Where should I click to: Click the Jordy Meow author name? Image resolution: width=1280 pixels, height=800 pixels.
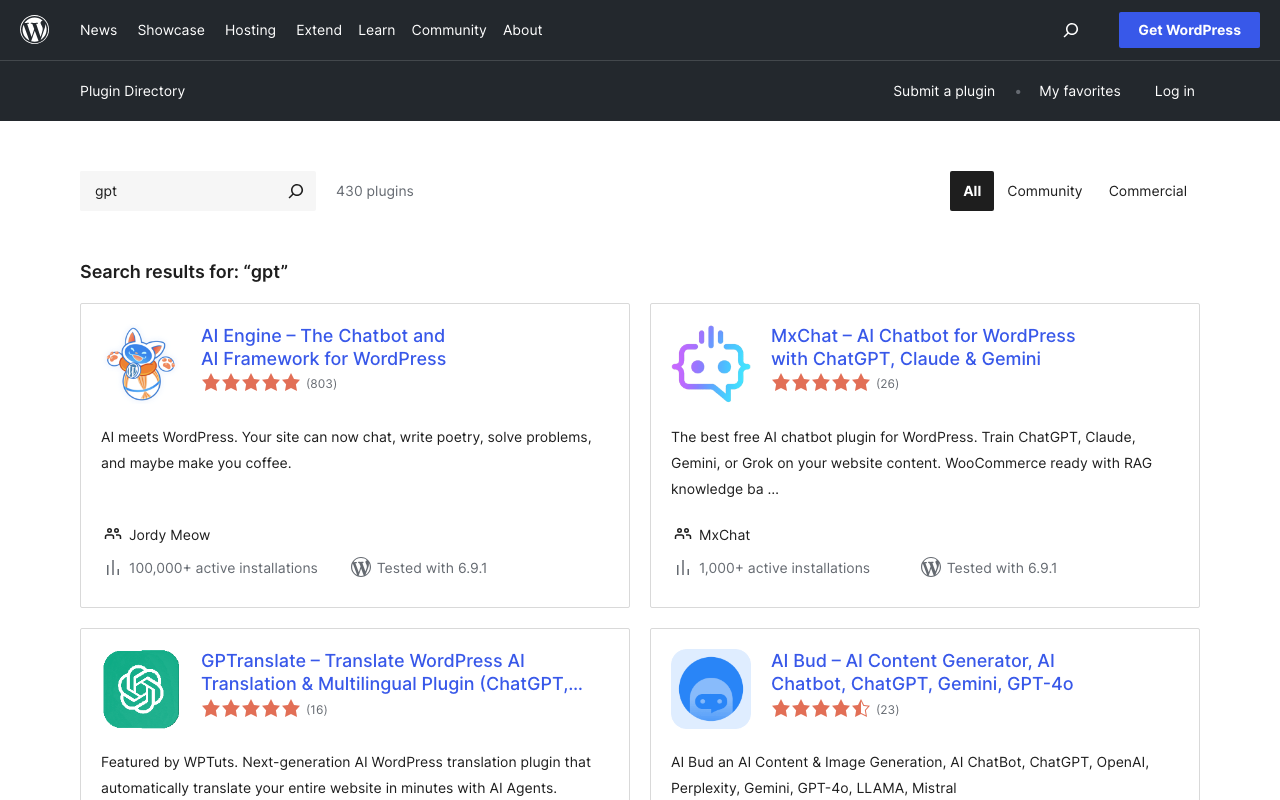point(170,535)
